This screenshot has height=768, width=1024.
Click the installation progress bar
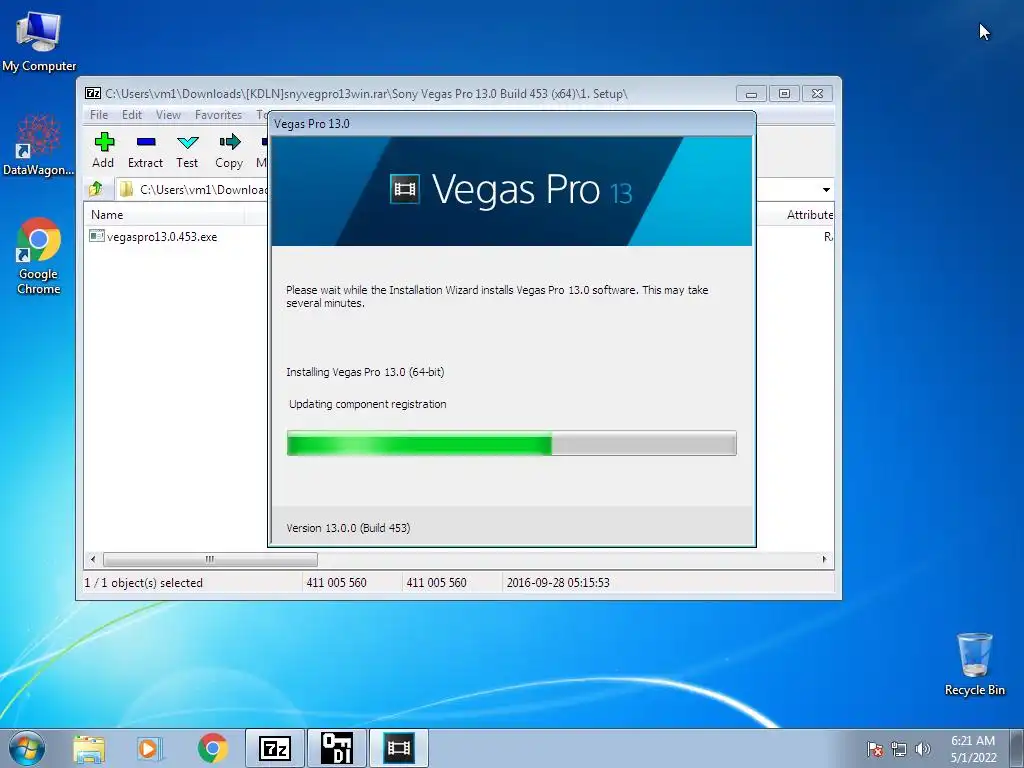[x=511, y=443]
